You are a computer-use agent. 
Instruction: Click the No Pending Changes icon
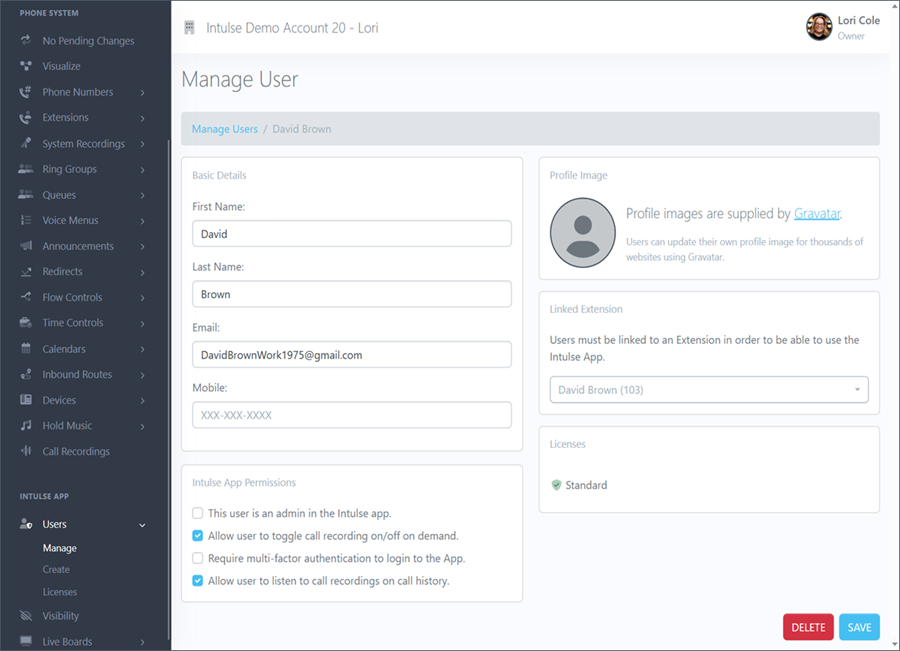[25, 41]
